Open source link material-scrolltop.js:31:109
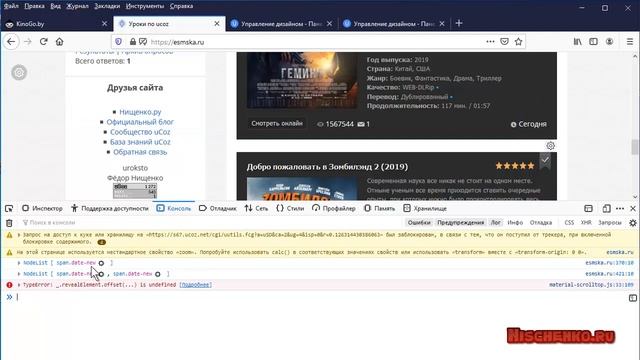Viewport: 640px width, 360px height. coord(591,285)
